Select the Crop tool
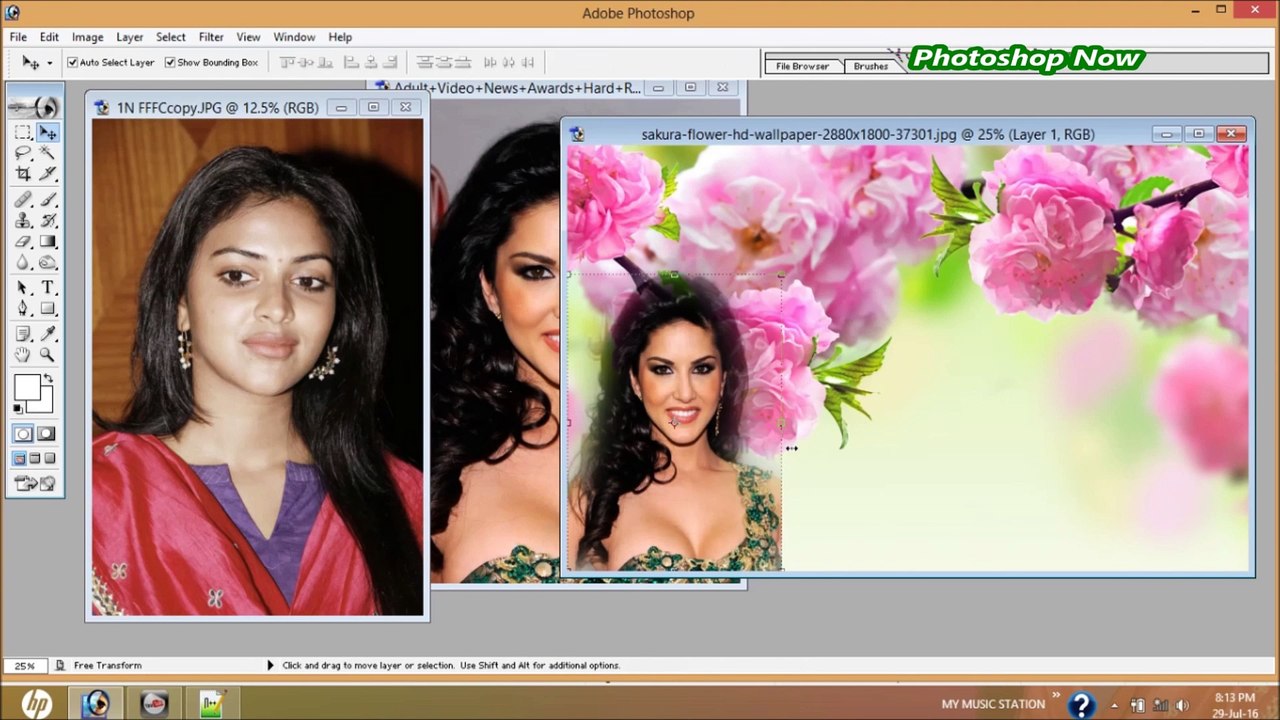This screenshot has width=1280, height=720. click(x=23, y=173)
